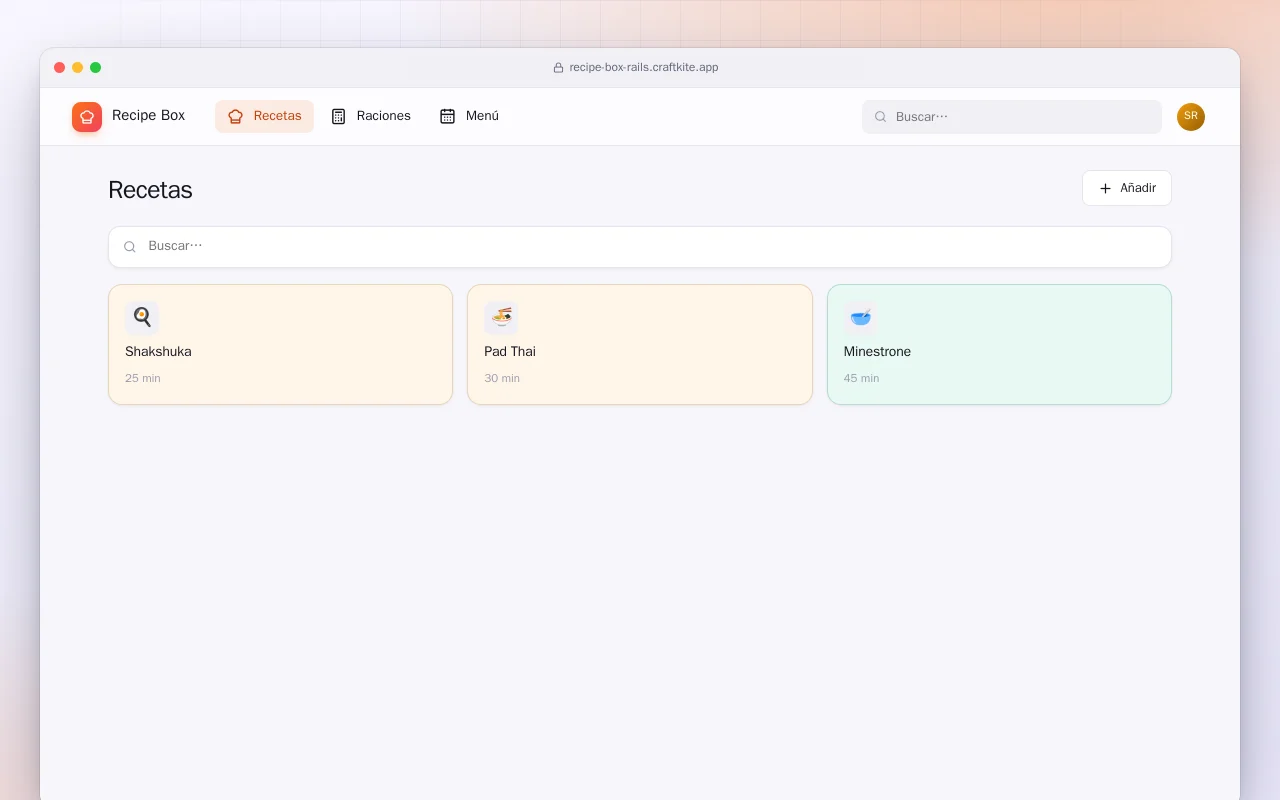Click the calculator icon beside Raciones
The height and width of the screenshot is (800, 1280).
pos(338,116)
